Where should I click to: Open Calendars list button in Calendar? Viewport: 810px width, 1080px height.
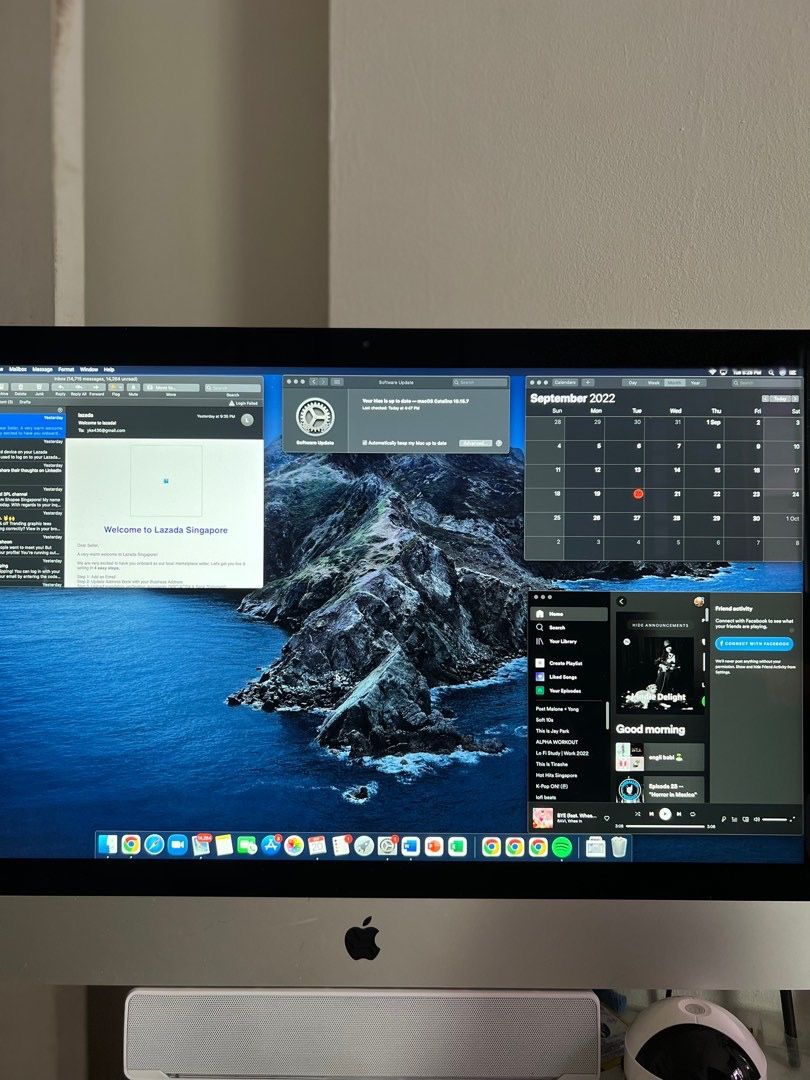click(x=565, y=382)
